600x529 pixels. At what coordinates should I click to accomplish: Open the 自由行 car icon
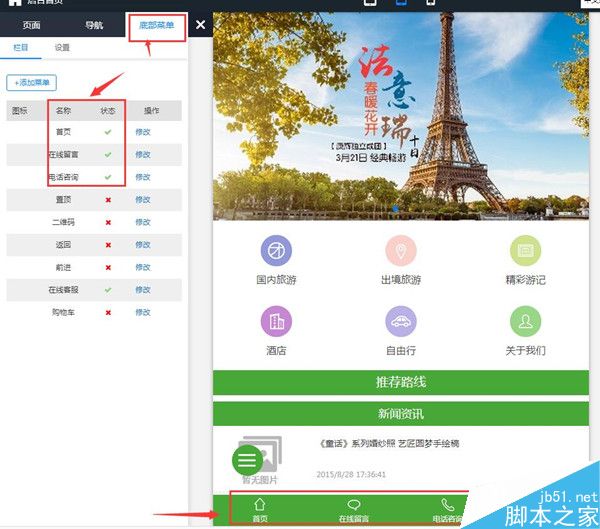[400, 321]
